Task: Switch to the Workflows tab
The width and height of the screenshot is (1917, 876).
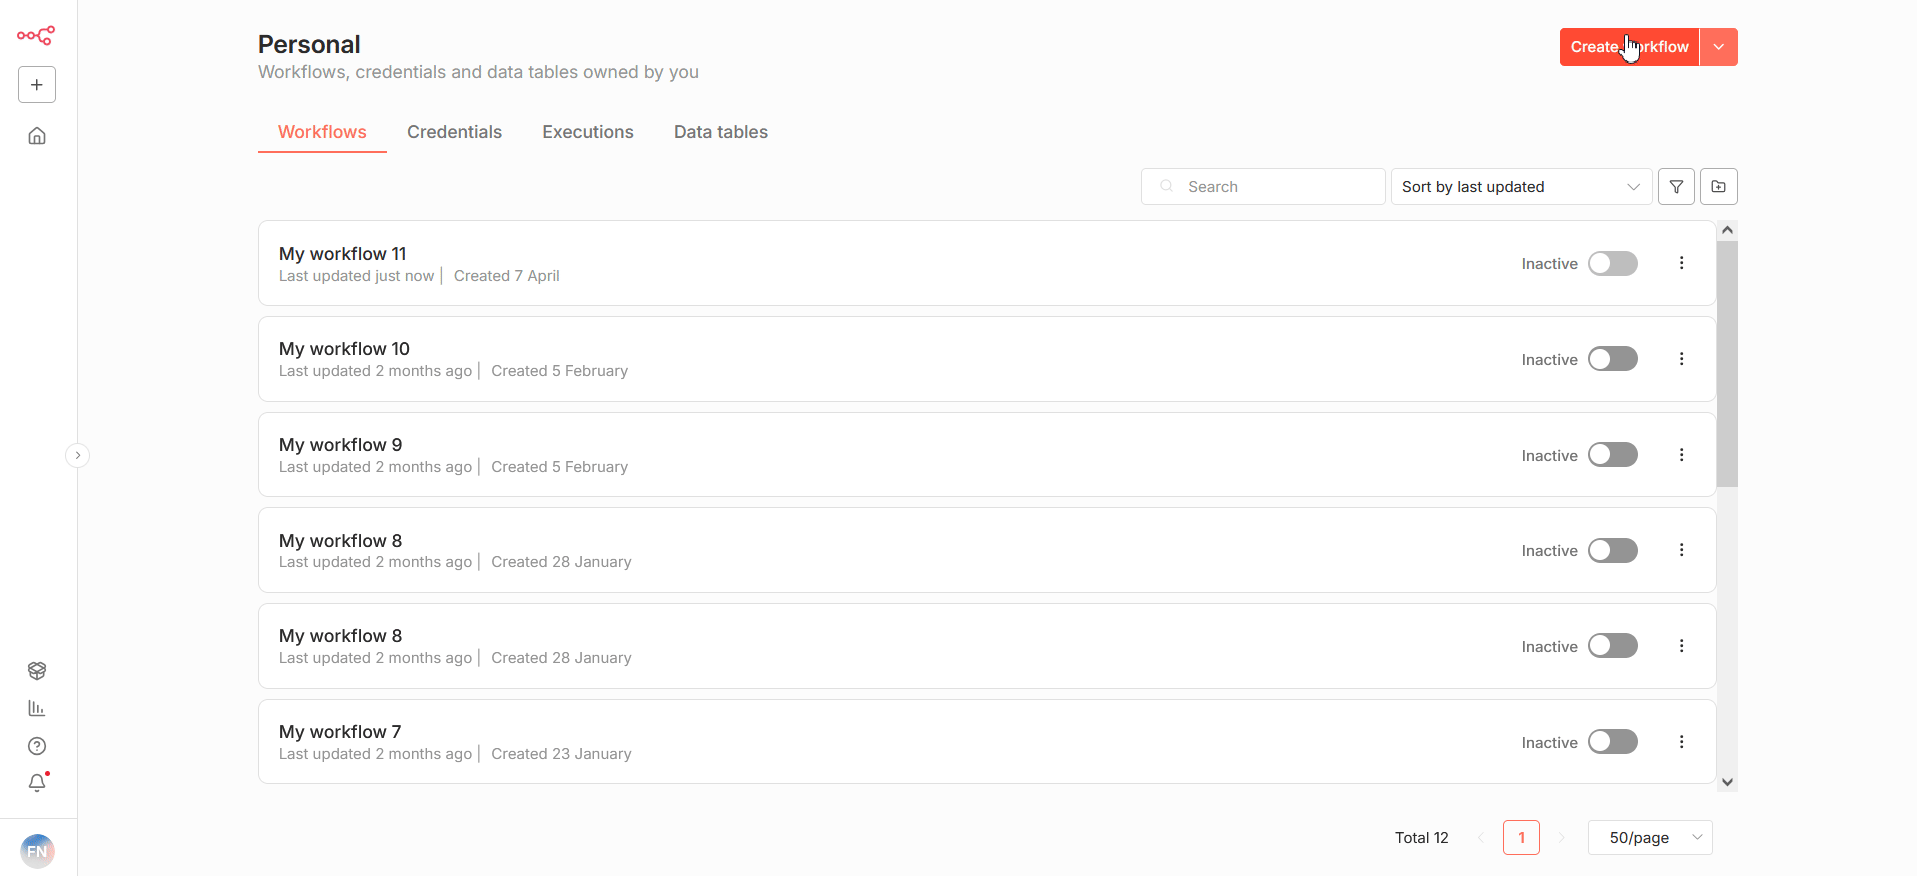Action: [x=322, y=132]
